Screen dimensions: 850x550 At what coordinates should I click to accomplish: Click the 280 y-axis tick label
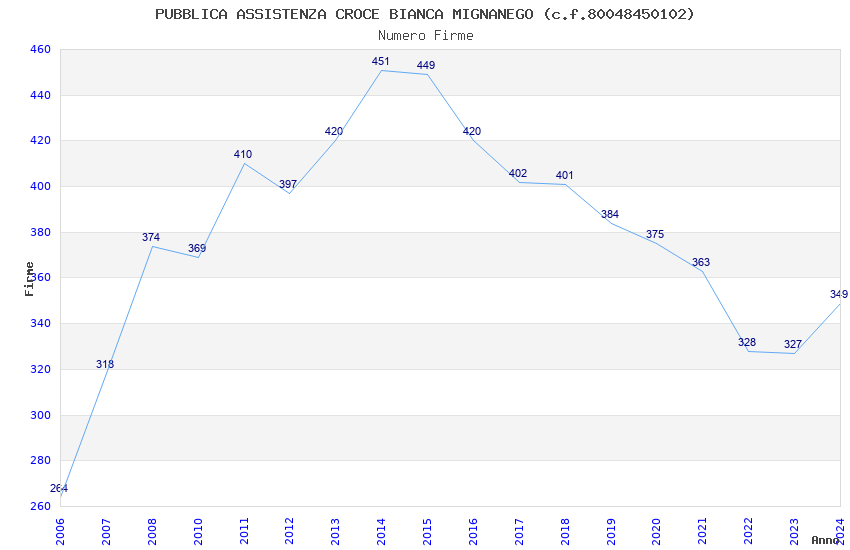click(40, 461)
